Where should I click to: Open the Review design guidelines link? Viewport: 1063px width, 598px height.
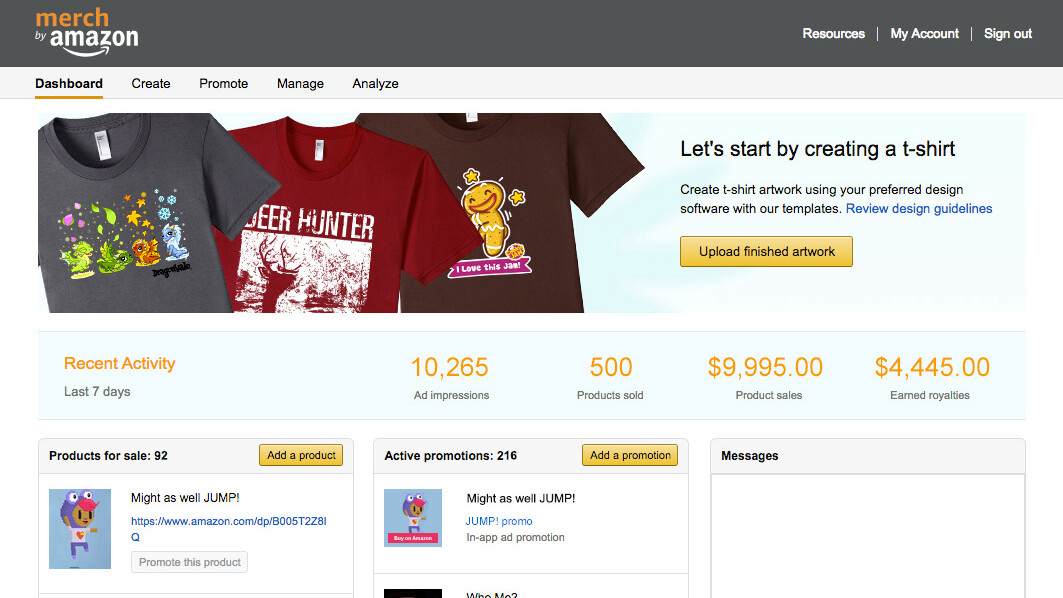click(919, 208)
